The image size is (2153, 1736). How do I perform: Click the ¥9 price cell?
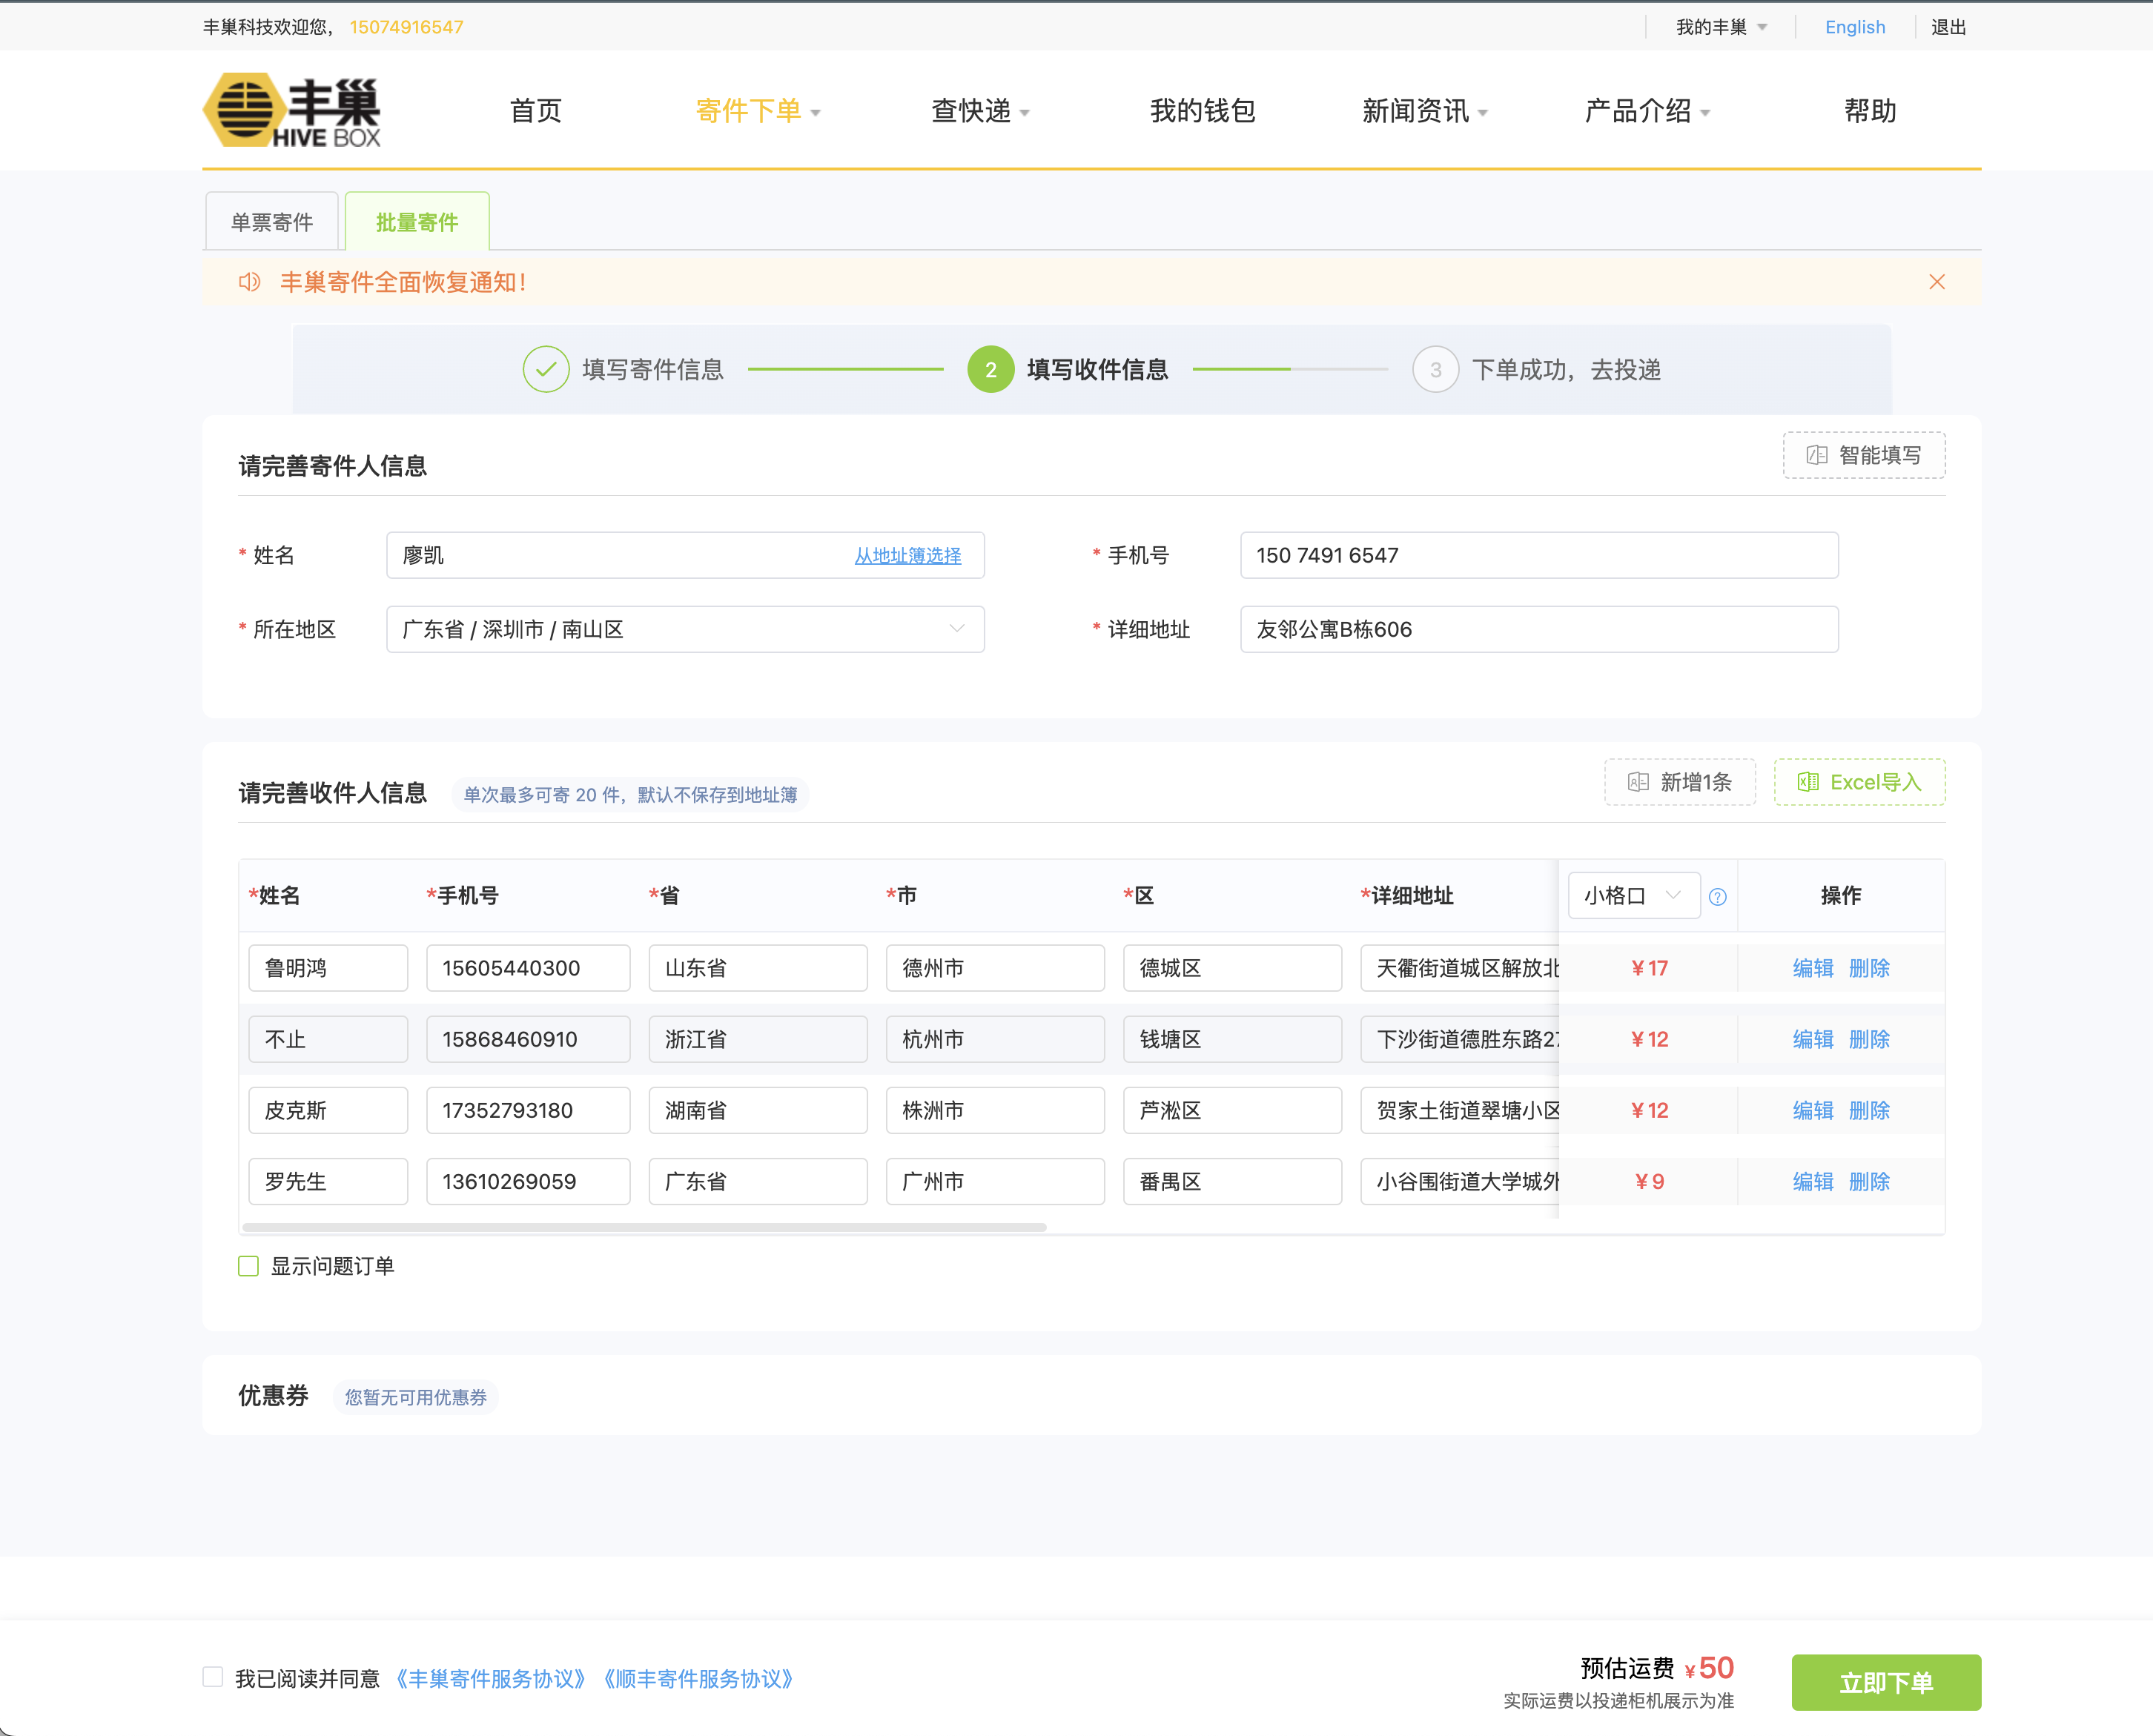click(1648, 1181)
